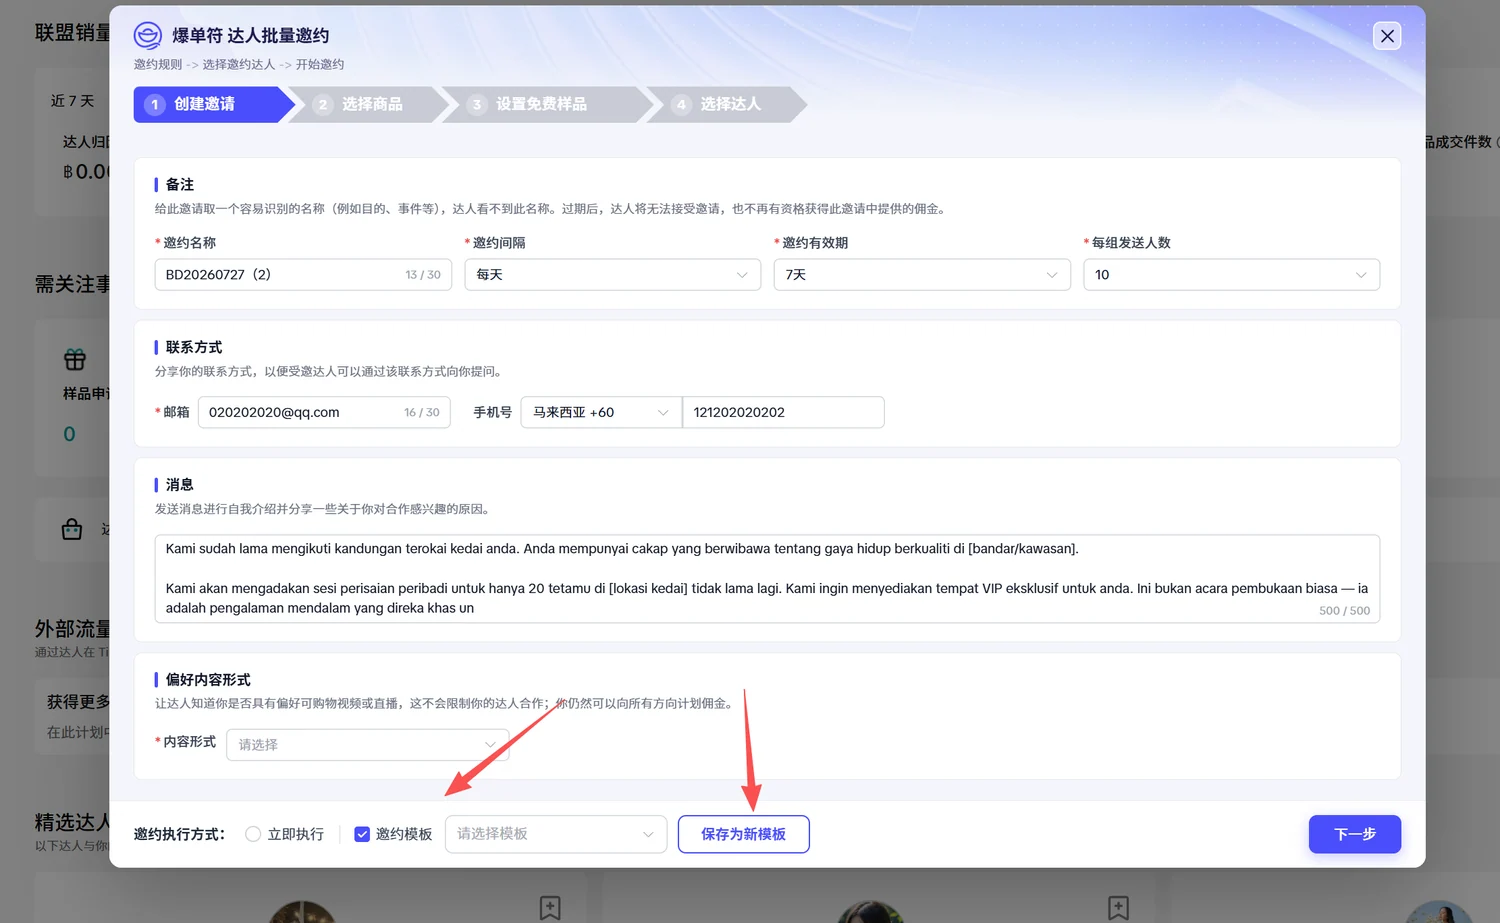
Task: Open the 请选择模板 template dropdown
Action: tap(556, 834)
